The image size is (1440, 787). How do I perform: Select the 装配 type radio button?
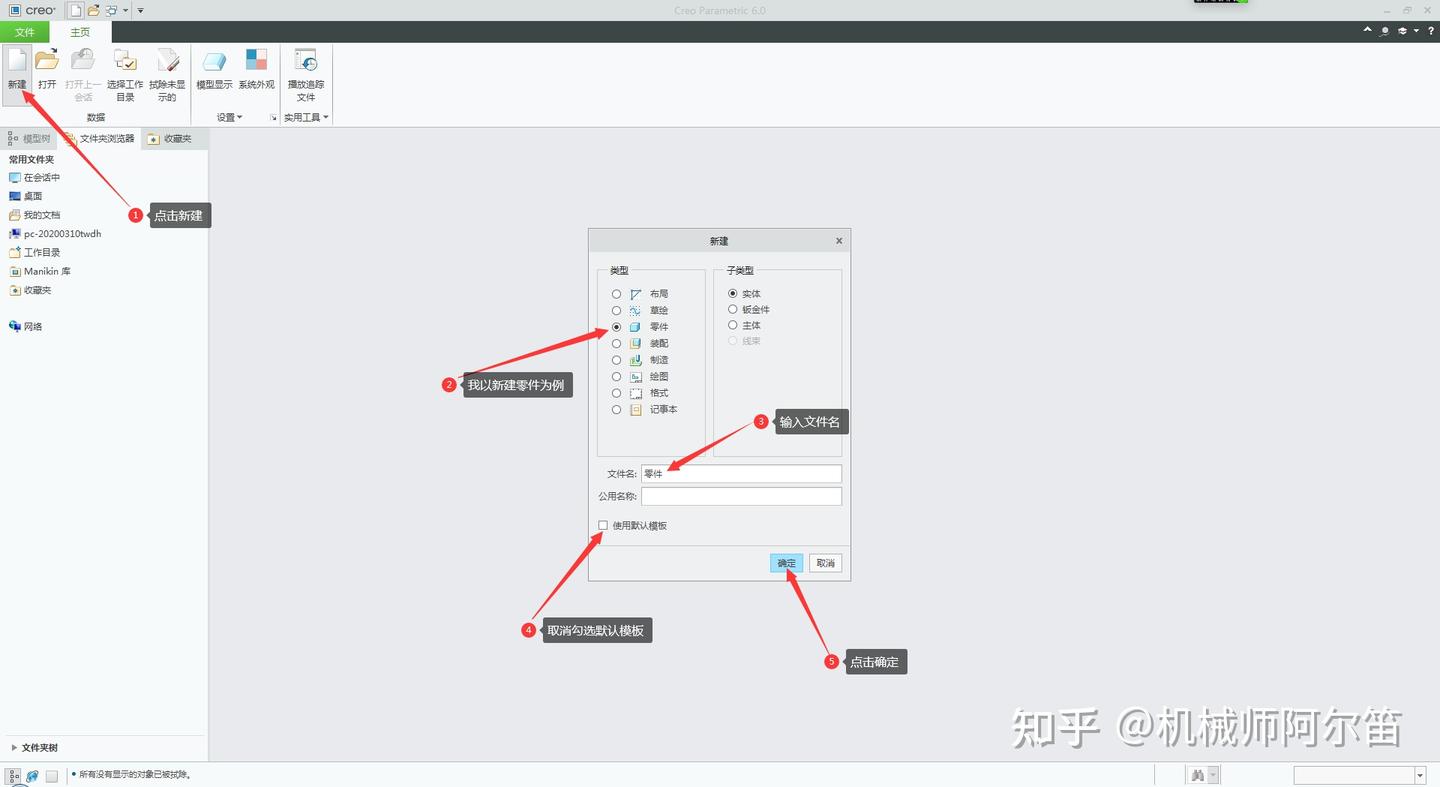[616, 344]
